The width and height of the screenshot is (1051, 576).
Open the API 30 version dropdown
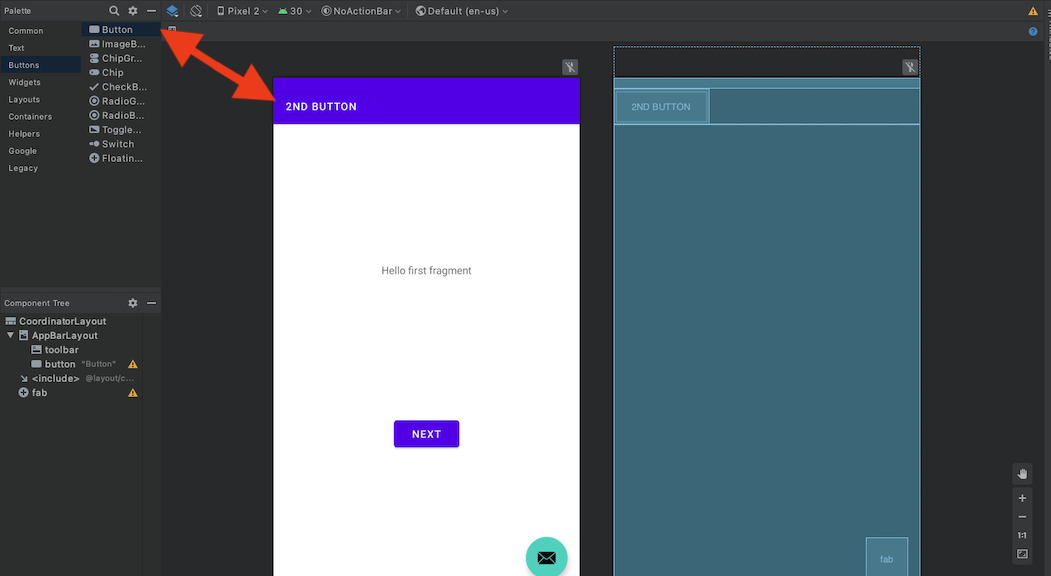[295, 11]
